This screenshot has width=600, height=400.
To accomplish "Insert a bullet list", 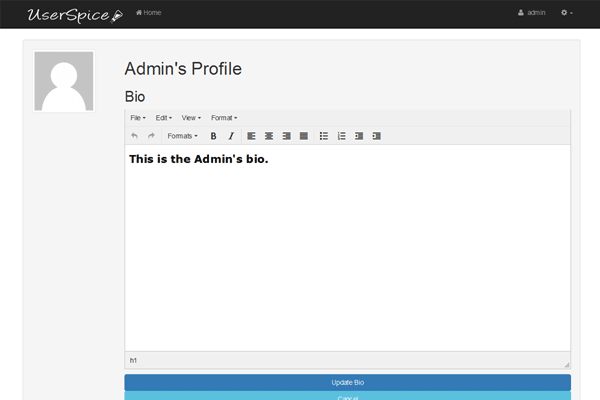I will point(323,136).
